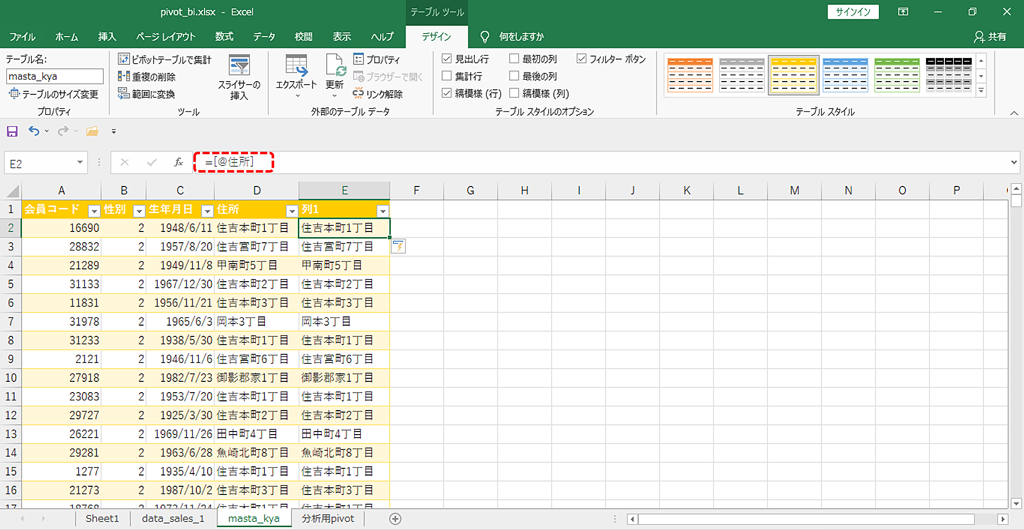The width and height of the screenshot is (1024, 530).
Task: Apply the gray table style
Action: click(x=741, y=75)
